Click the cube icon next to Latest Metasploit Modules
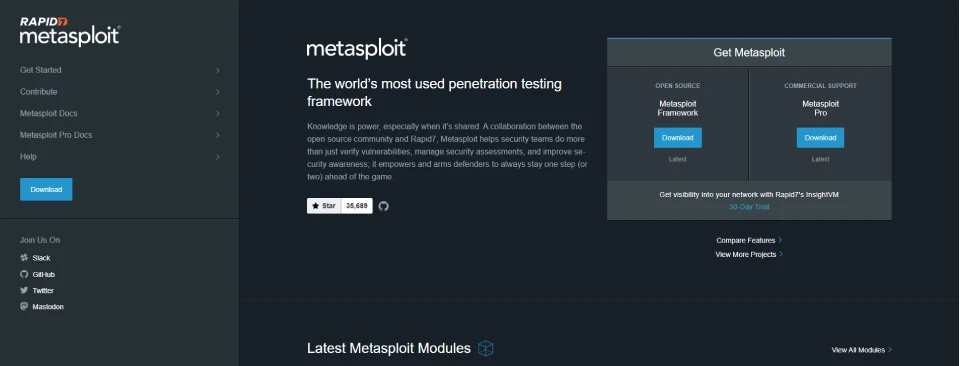960x366 pixels. (486, 348)
